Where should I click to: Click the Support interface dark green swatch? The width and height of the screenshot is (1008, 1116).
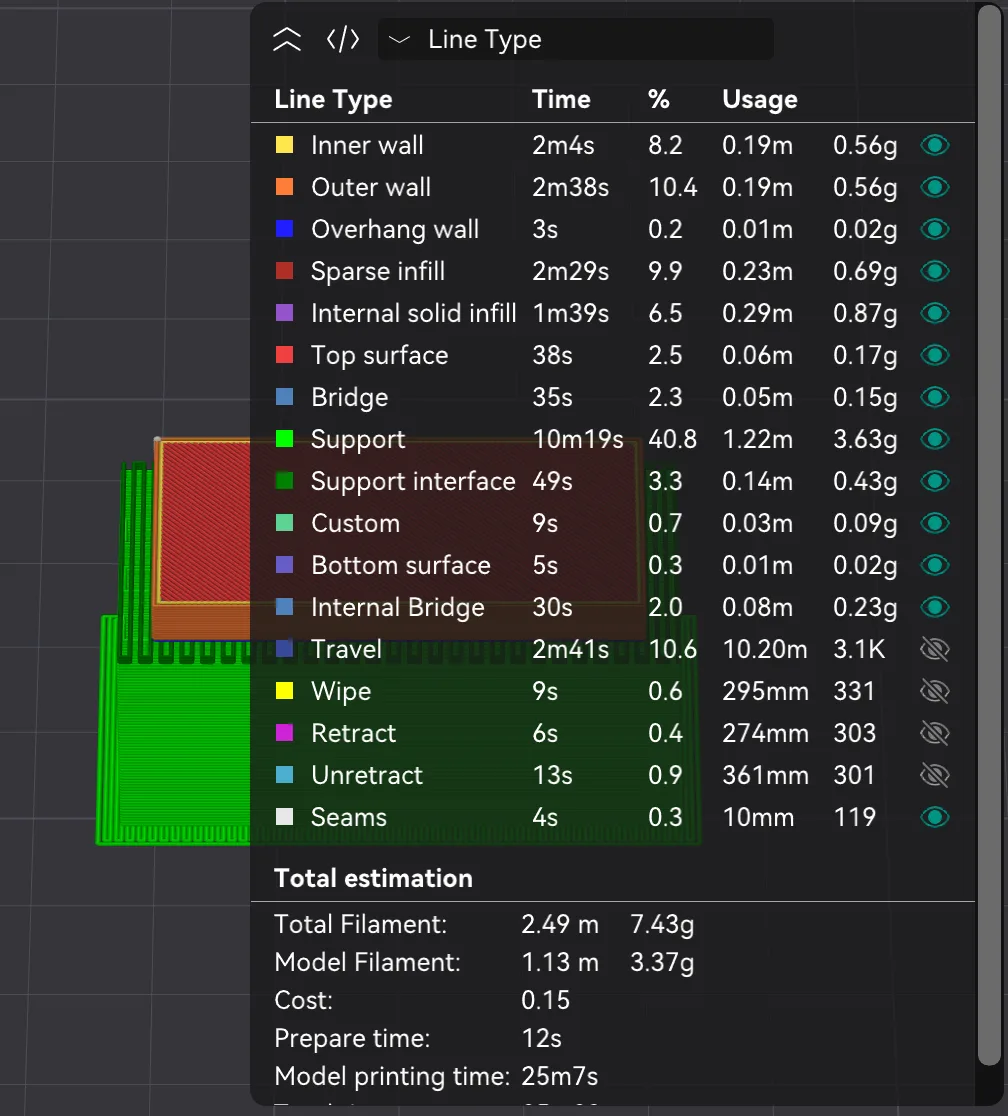tap(285, 481)
